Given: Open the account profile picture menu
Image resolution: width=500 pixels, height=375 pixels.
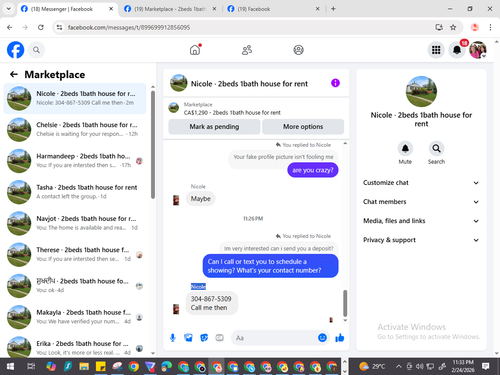Looking at the screenshot, I should point(478,50).
